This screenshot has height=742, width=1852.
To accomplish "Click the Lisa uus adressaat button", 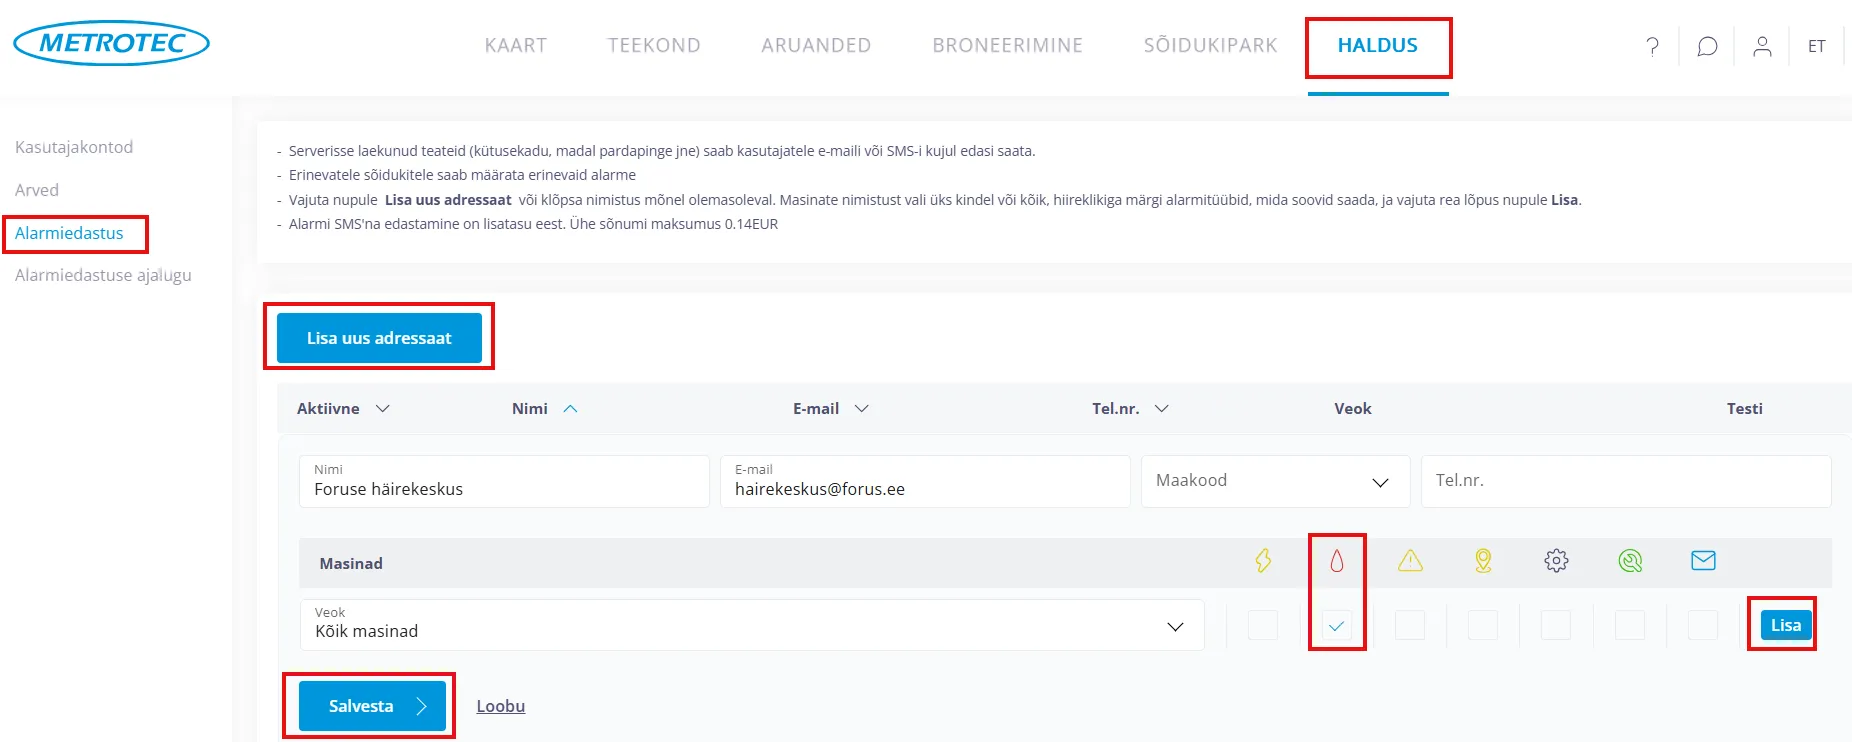I will [379, 338].
